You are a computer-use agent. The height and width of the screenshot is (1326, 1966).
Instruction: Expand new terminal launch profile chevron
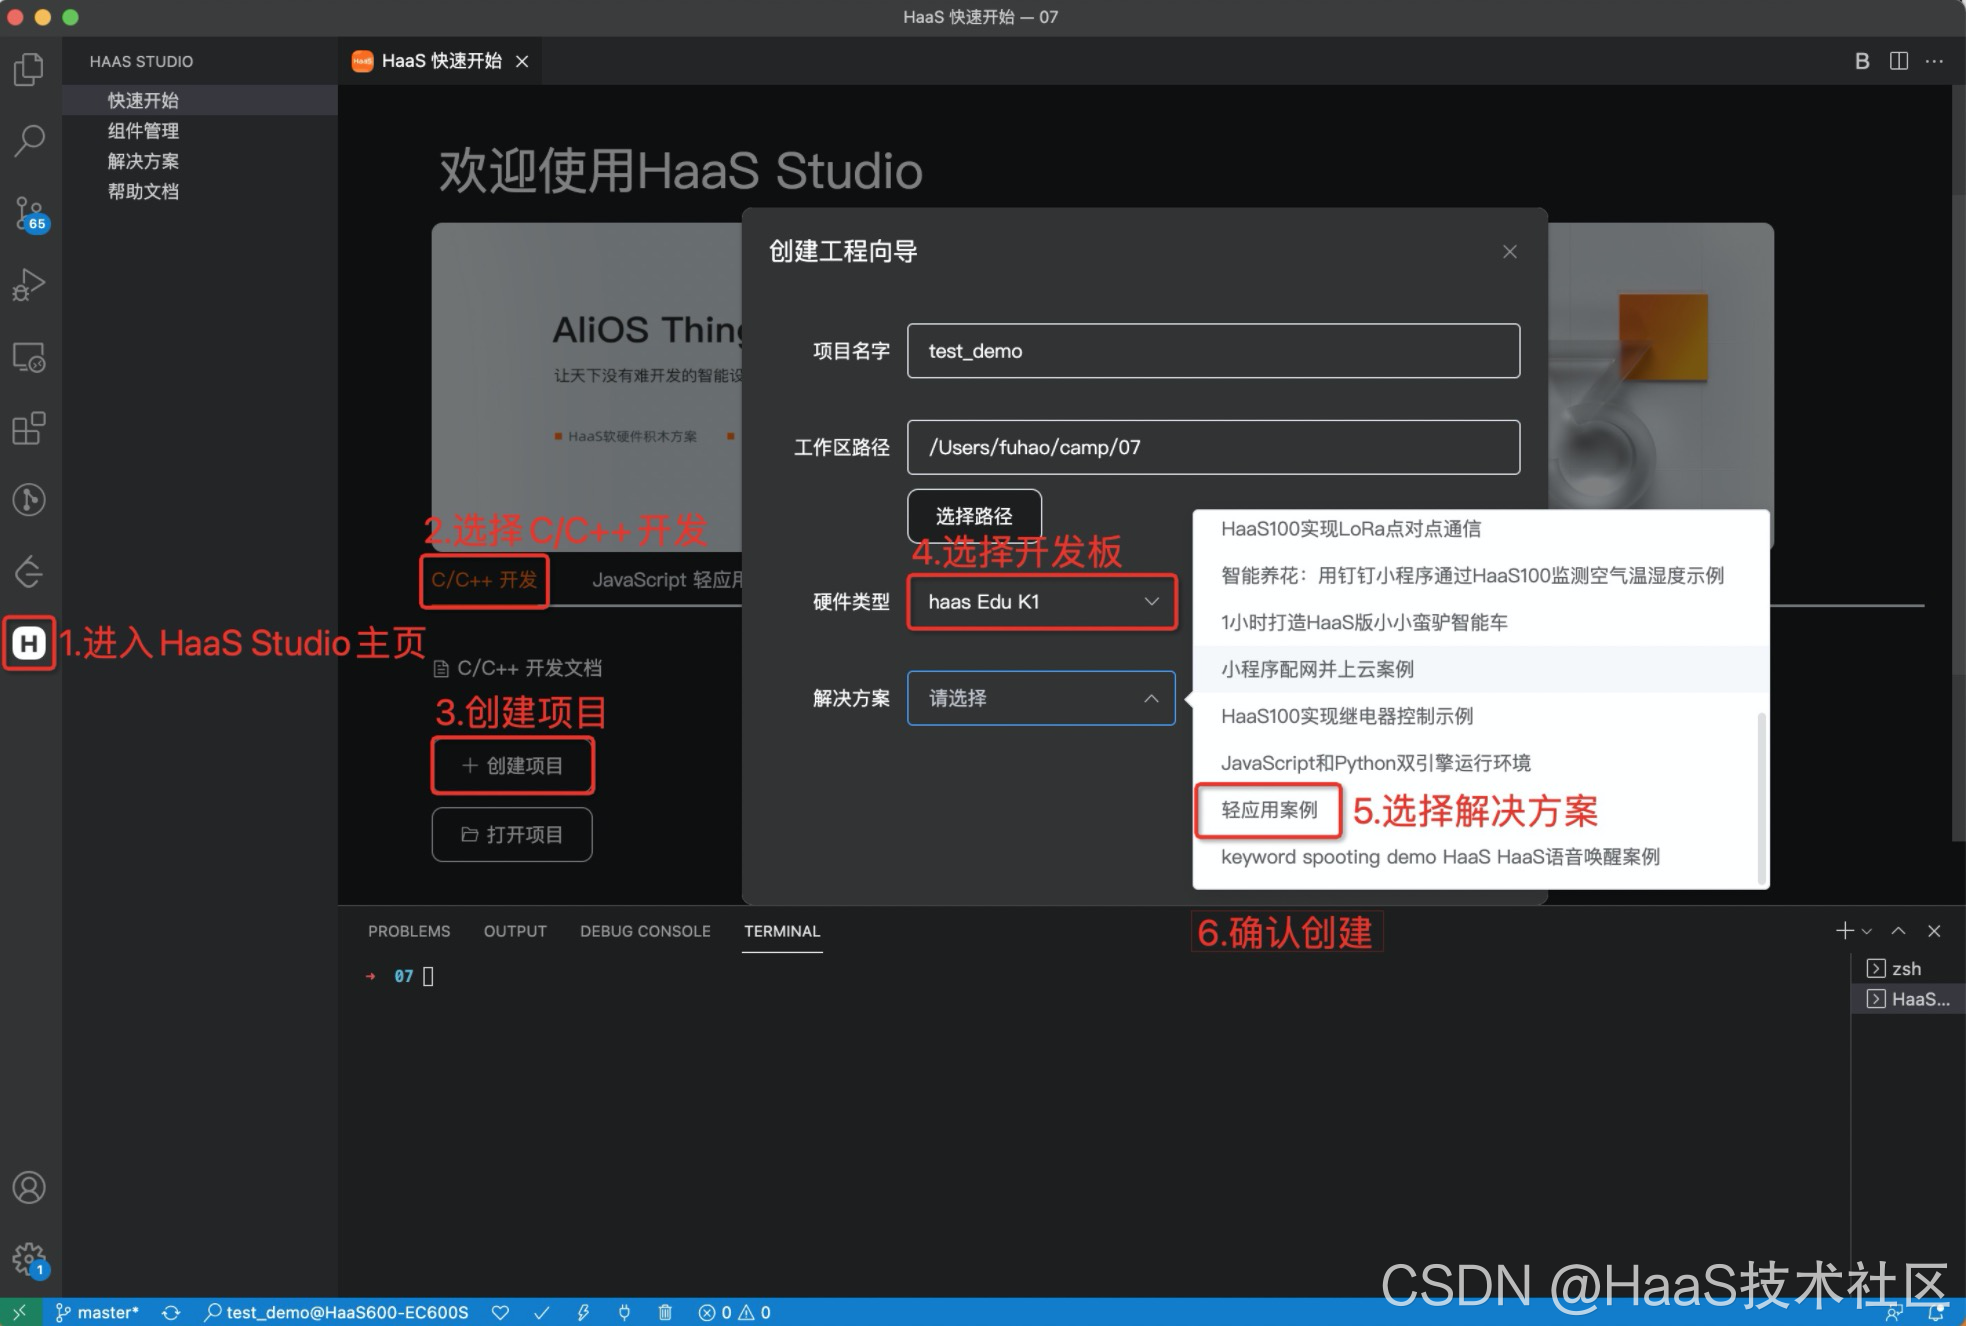pos(1867,932)
